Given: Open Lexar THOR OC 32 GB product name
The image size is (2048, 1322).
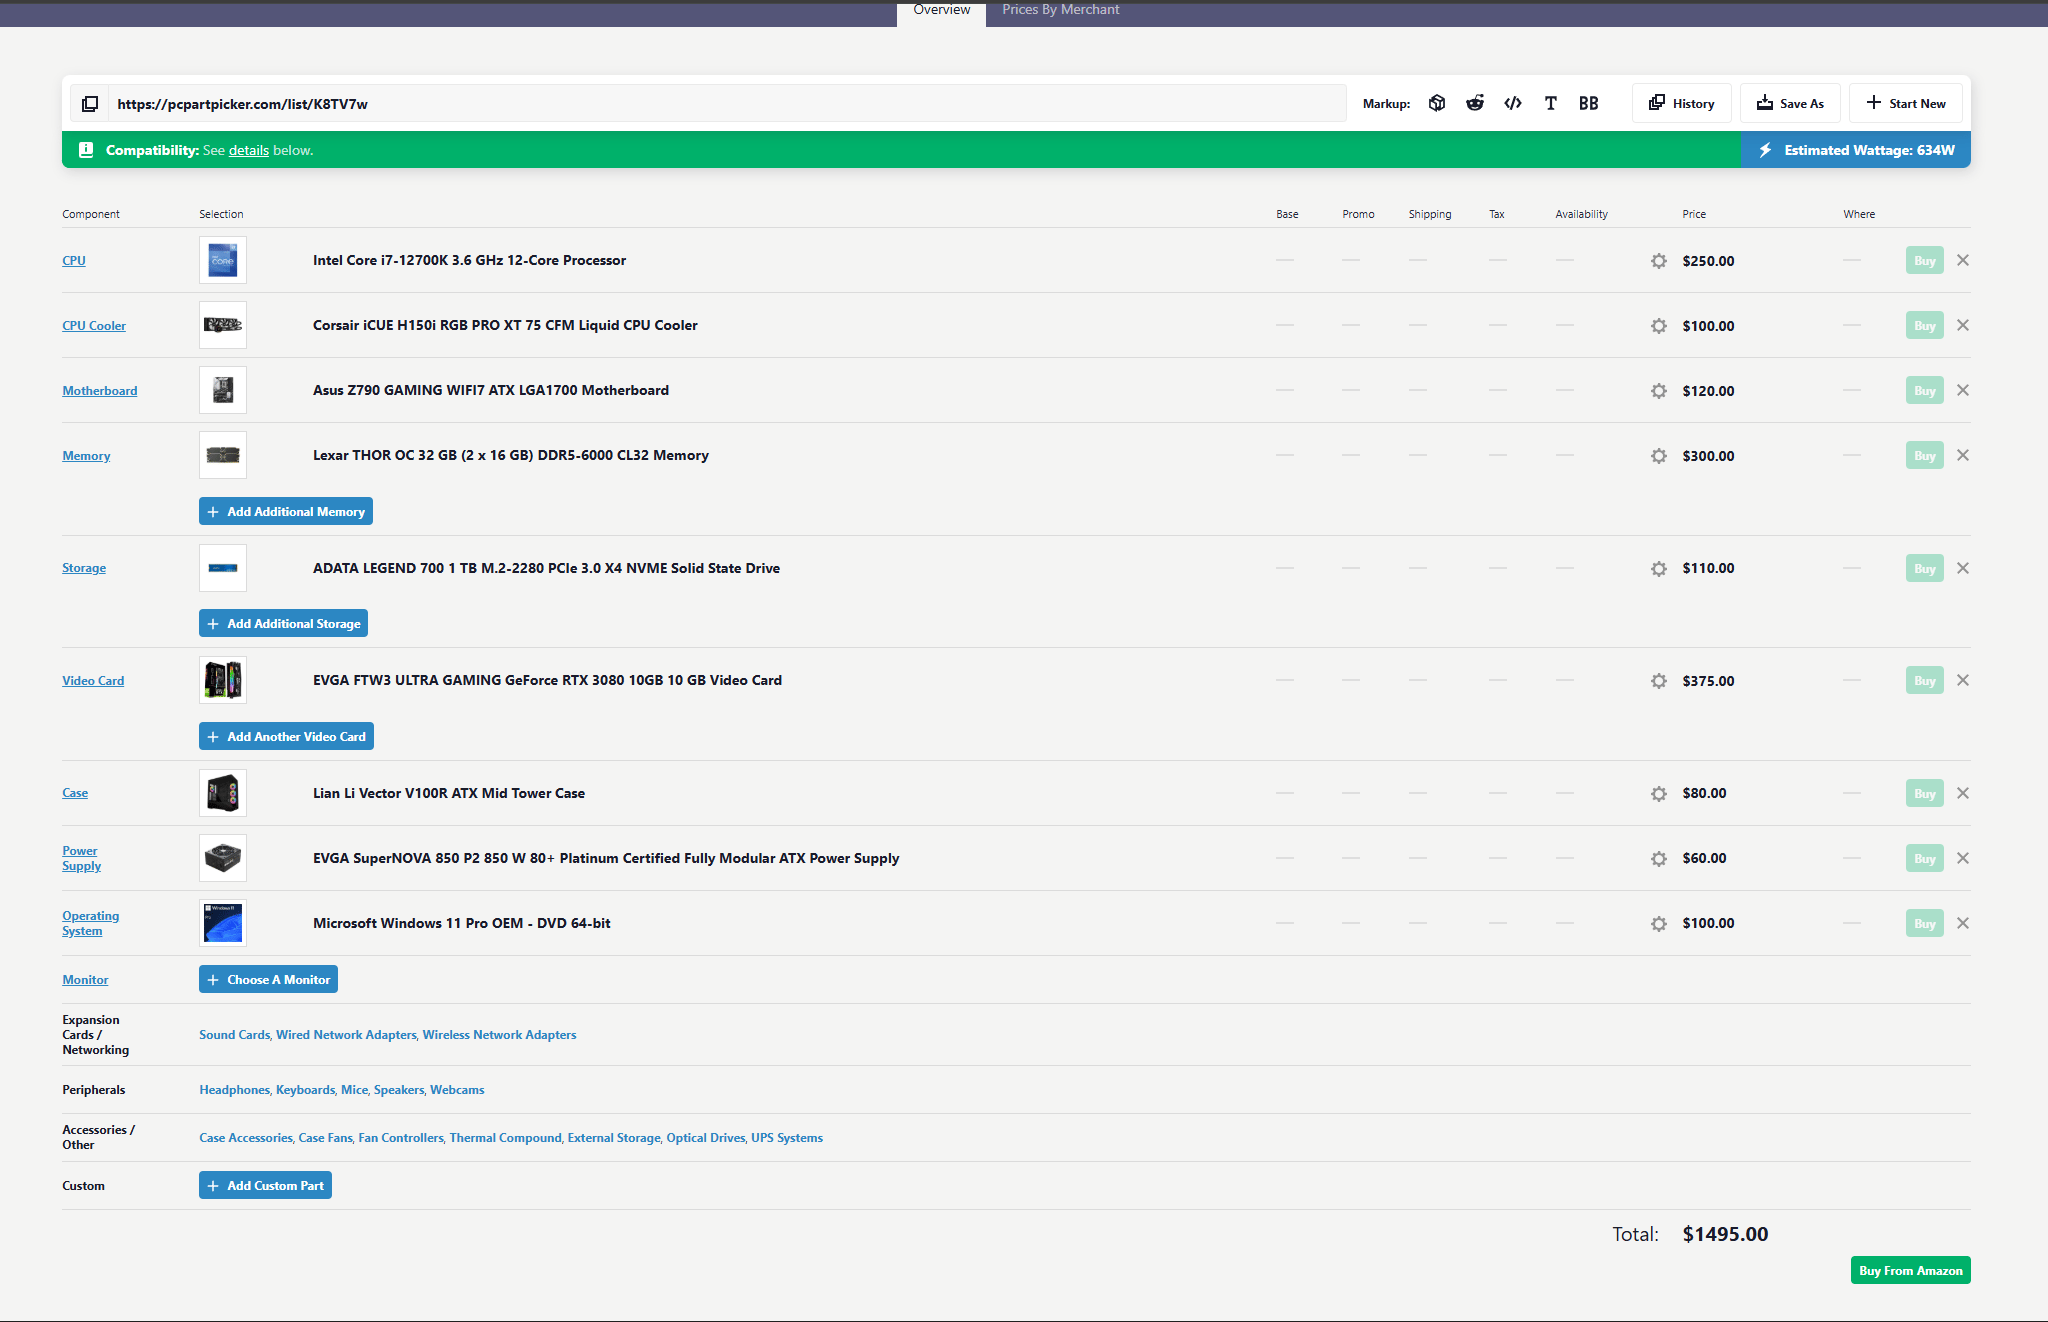Looking at the screenshot, I should [511, 455].
